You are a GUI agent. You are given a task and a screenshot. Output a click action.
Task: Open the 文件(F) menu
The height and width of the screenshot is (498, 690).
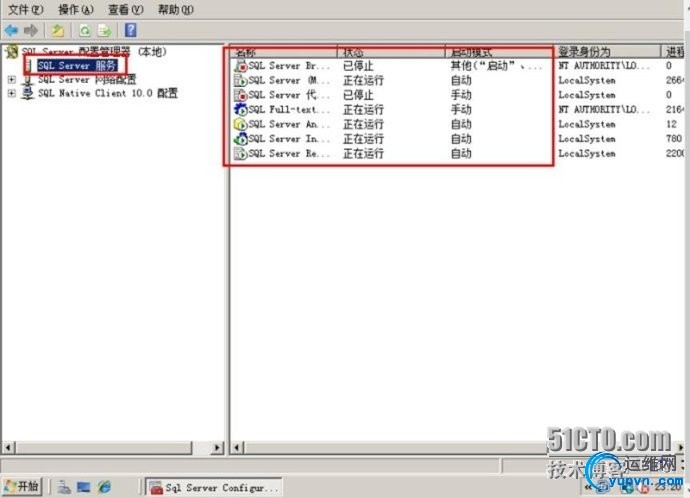(26, 9)
